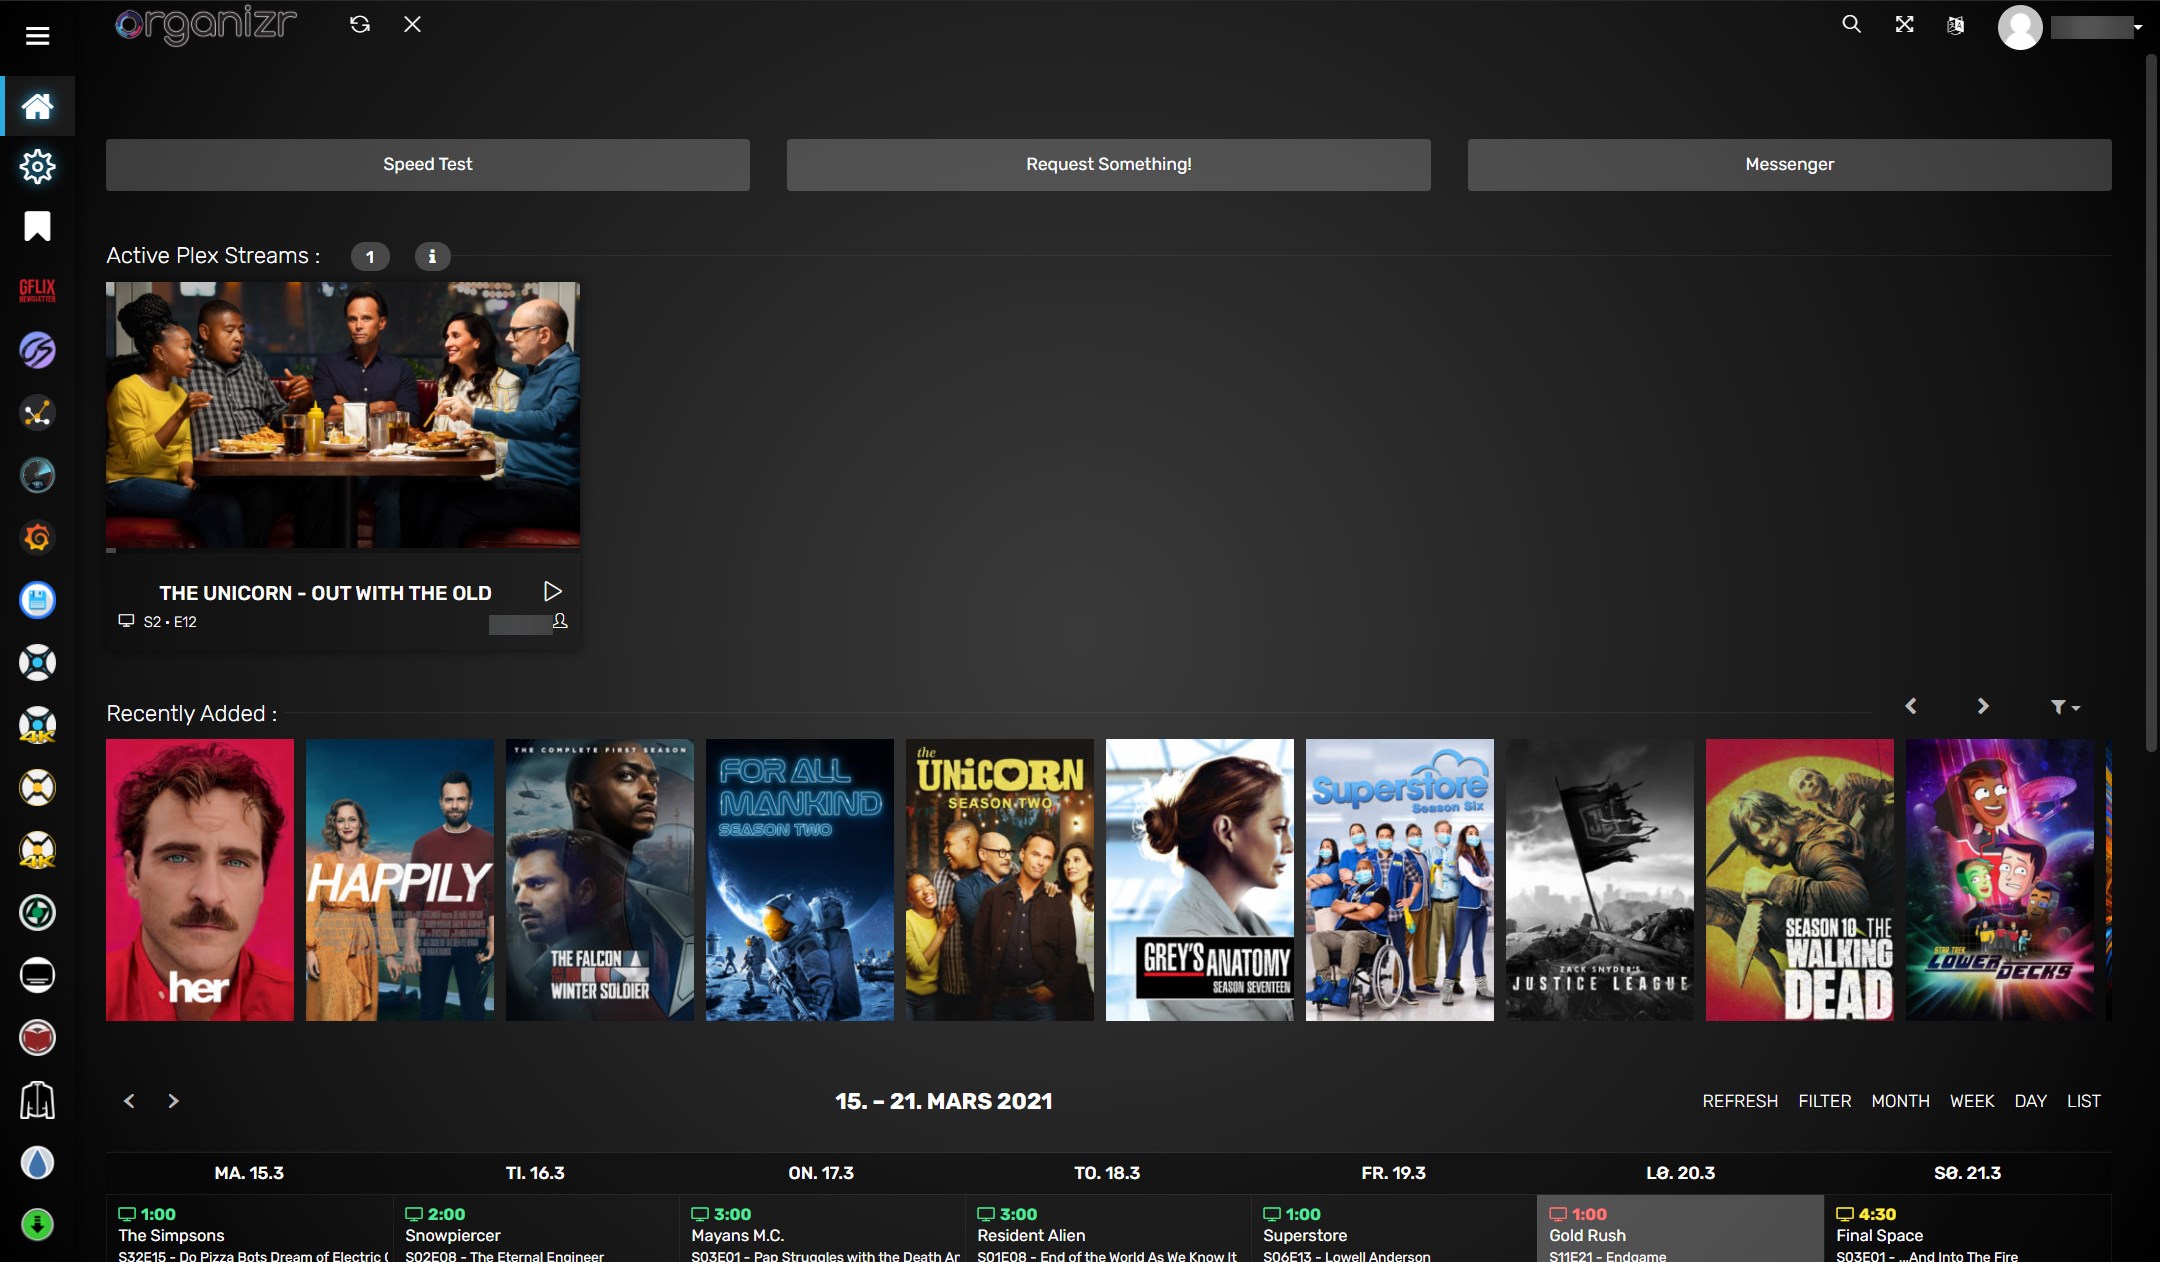Toggle fullscreen with the expand-arrows icon
The width and height of the screenshot is (2160, 1262).
pos(1904,24)
